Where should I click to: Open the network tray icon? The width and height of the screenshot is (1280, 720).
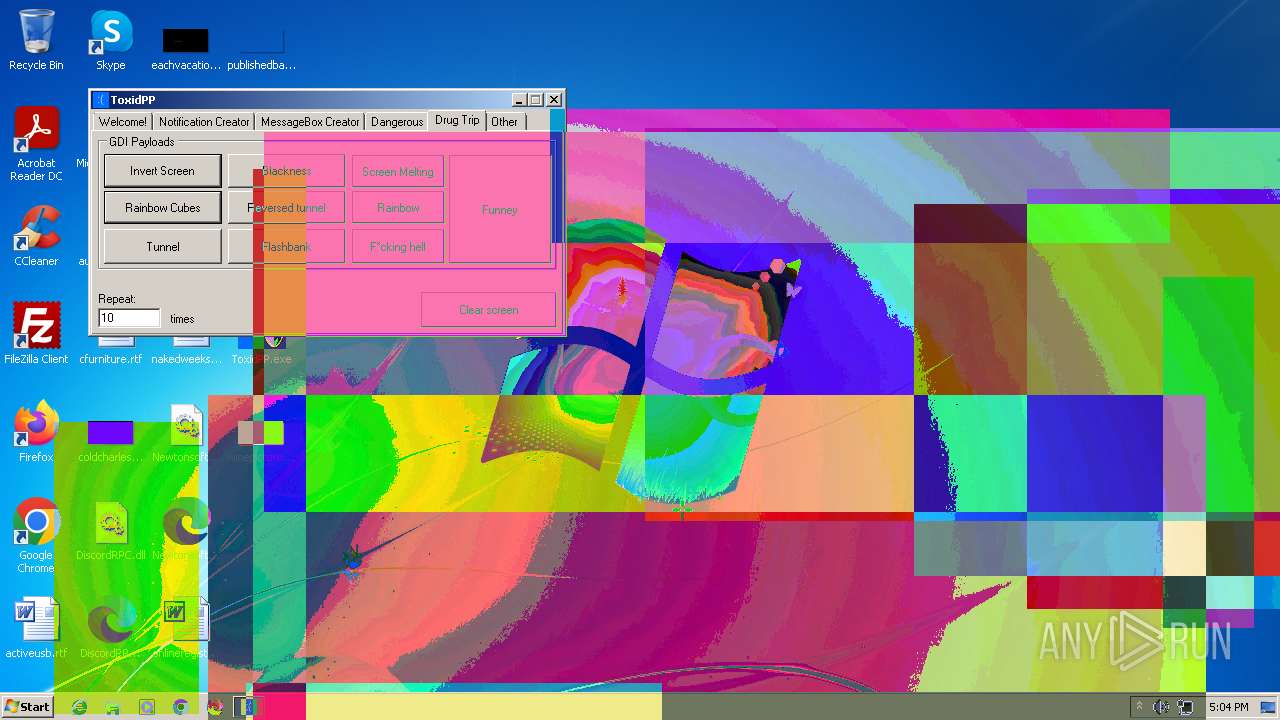point(1185,707)
